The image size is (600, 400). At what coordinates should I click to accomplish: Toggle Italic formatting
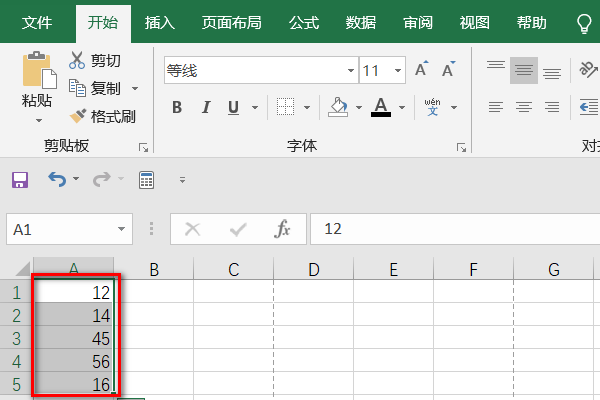pyautogui.click(x=206, y=108)
